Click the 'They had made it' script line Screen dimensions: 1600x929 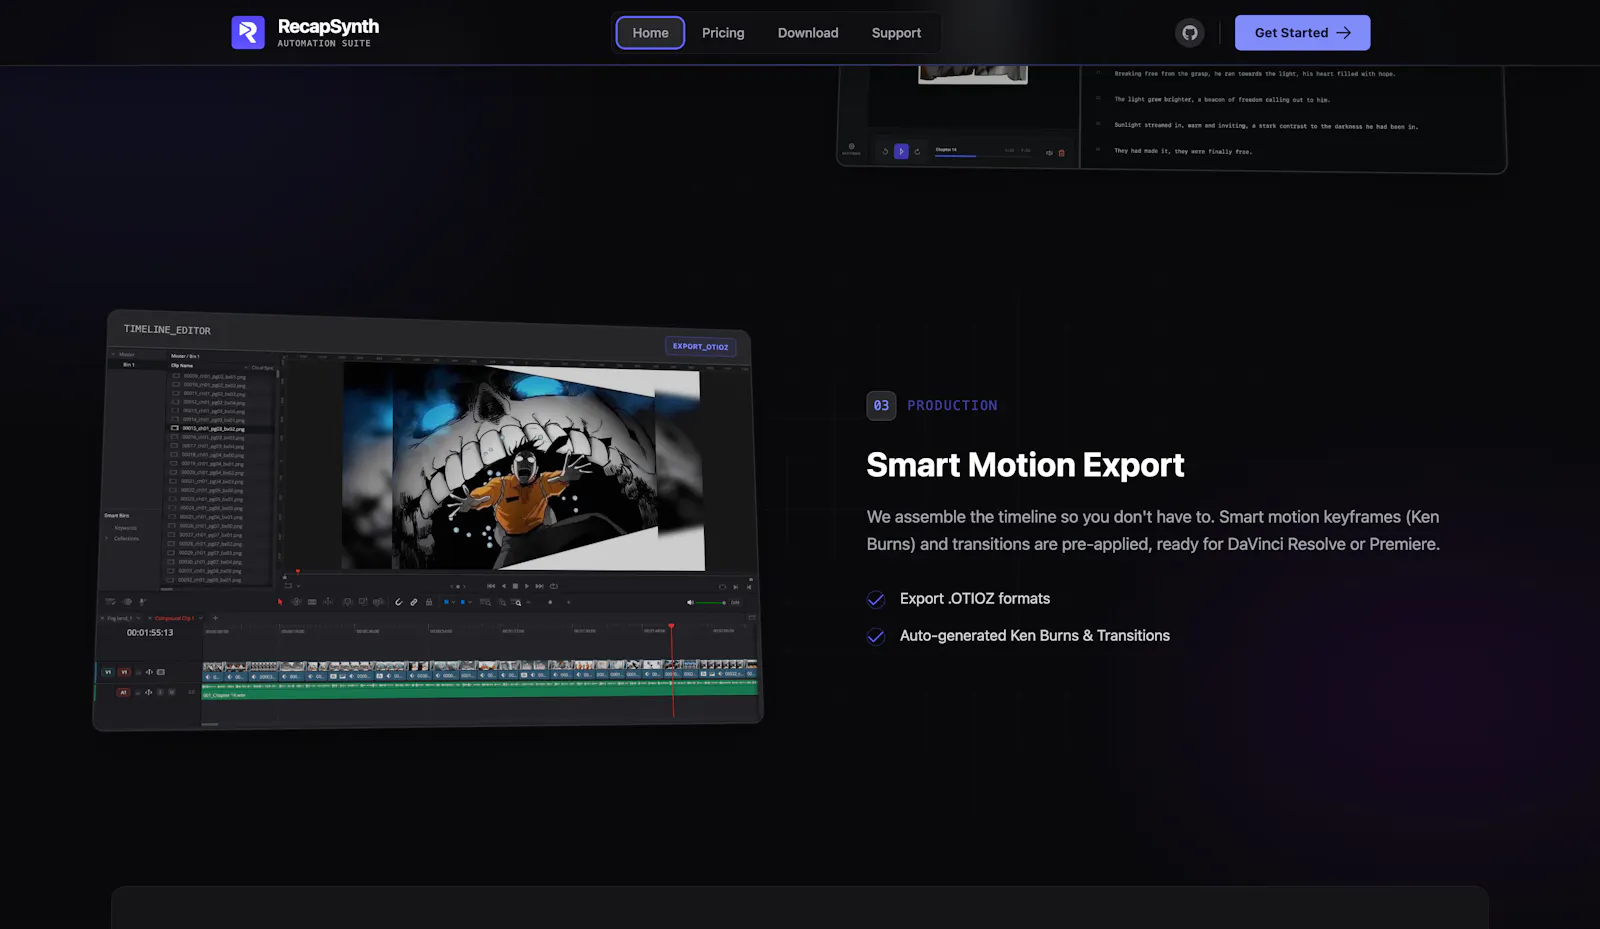click(x=1183, y=151)
